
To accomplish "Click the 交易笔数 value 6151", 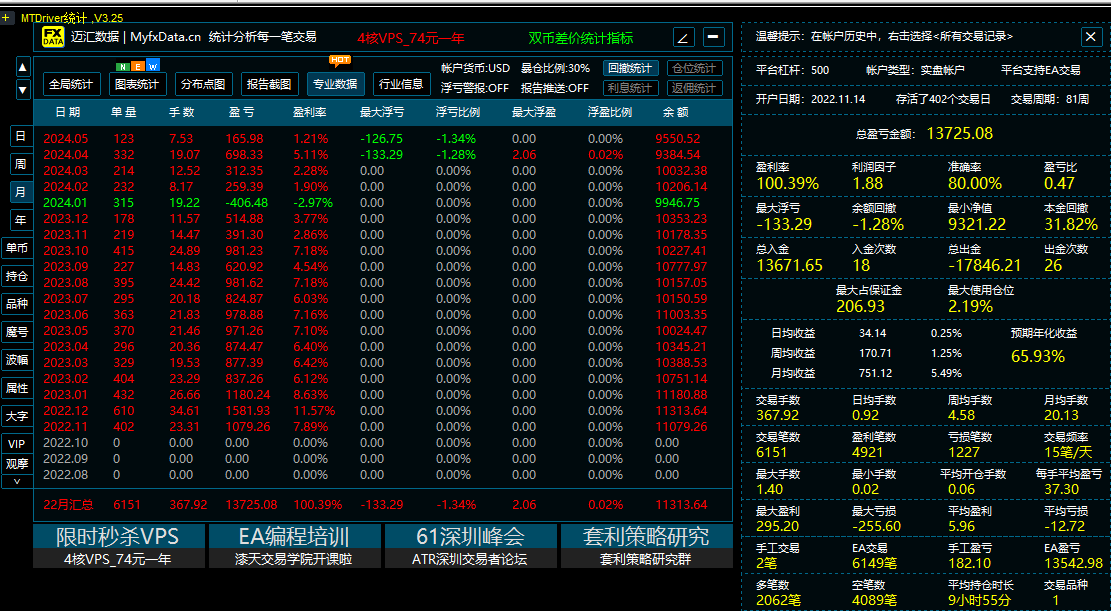I will 771,452.
